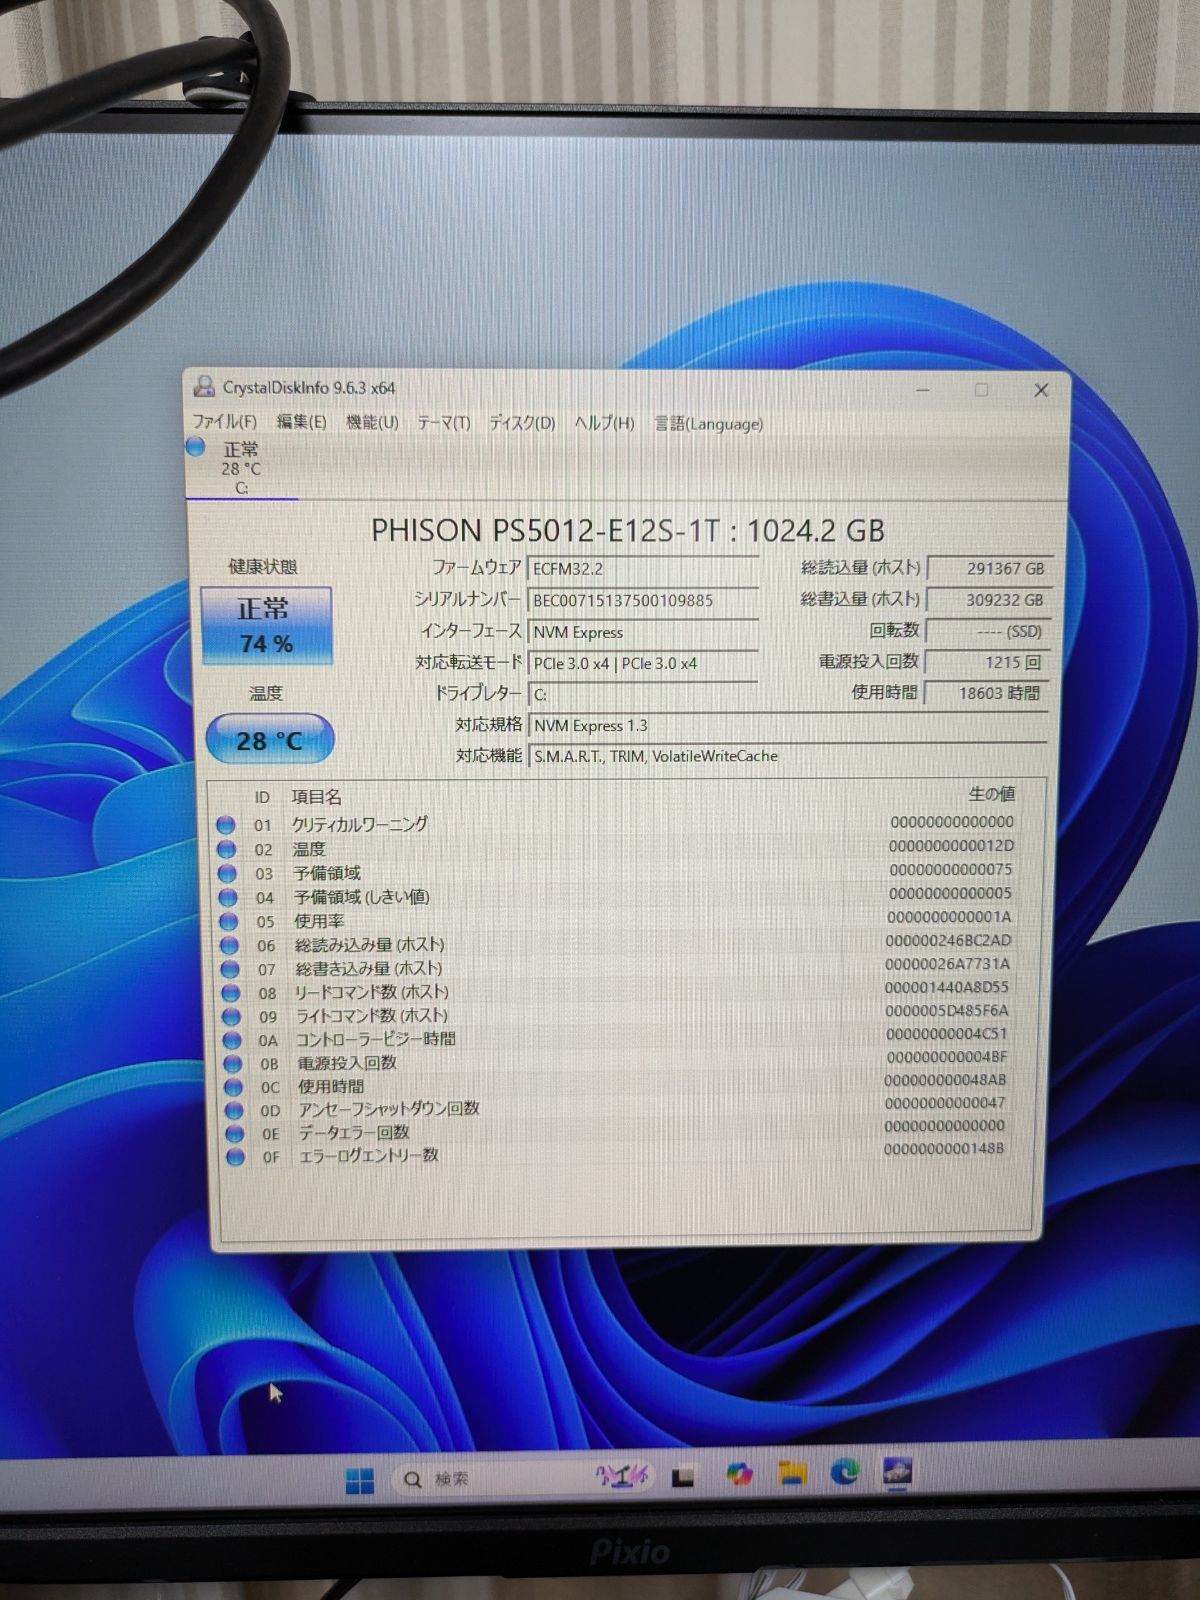Click the 28 °C temperature button
The height and width of the screenshot is (1600, 1200).
(269, 740)
